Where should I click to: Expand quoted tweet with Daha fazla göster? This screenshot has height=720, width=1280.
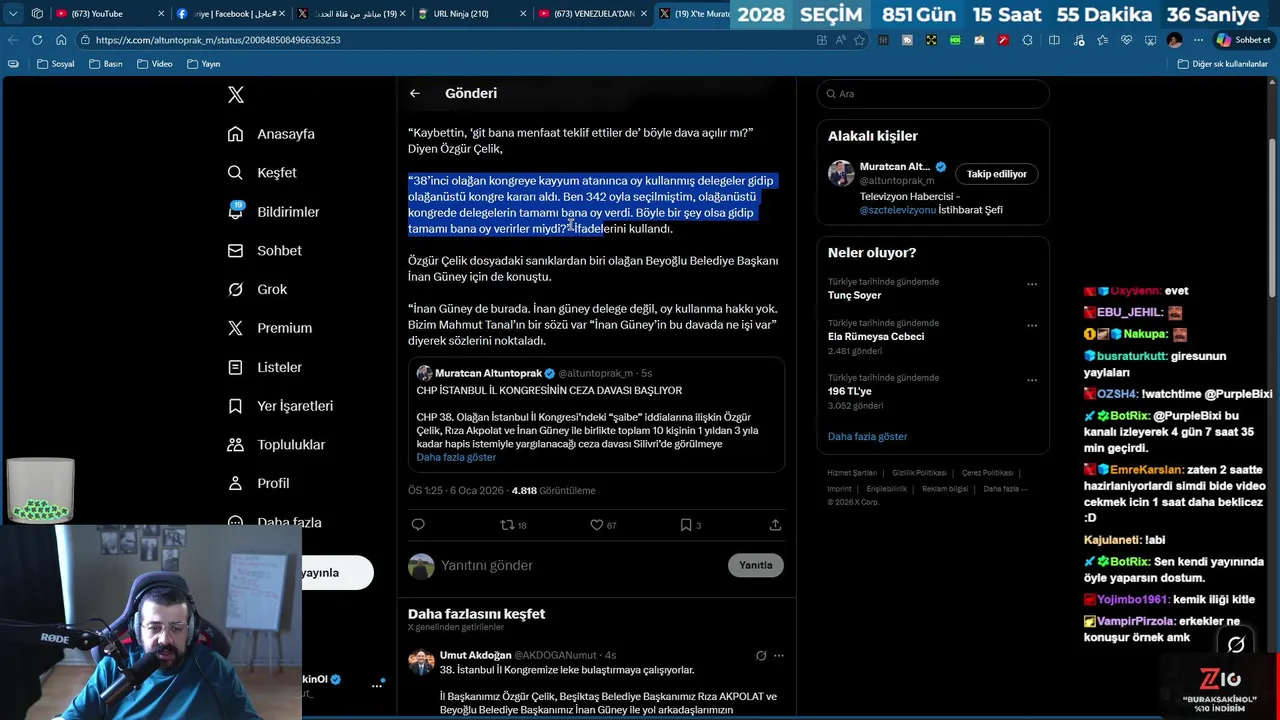pos(456,457)
